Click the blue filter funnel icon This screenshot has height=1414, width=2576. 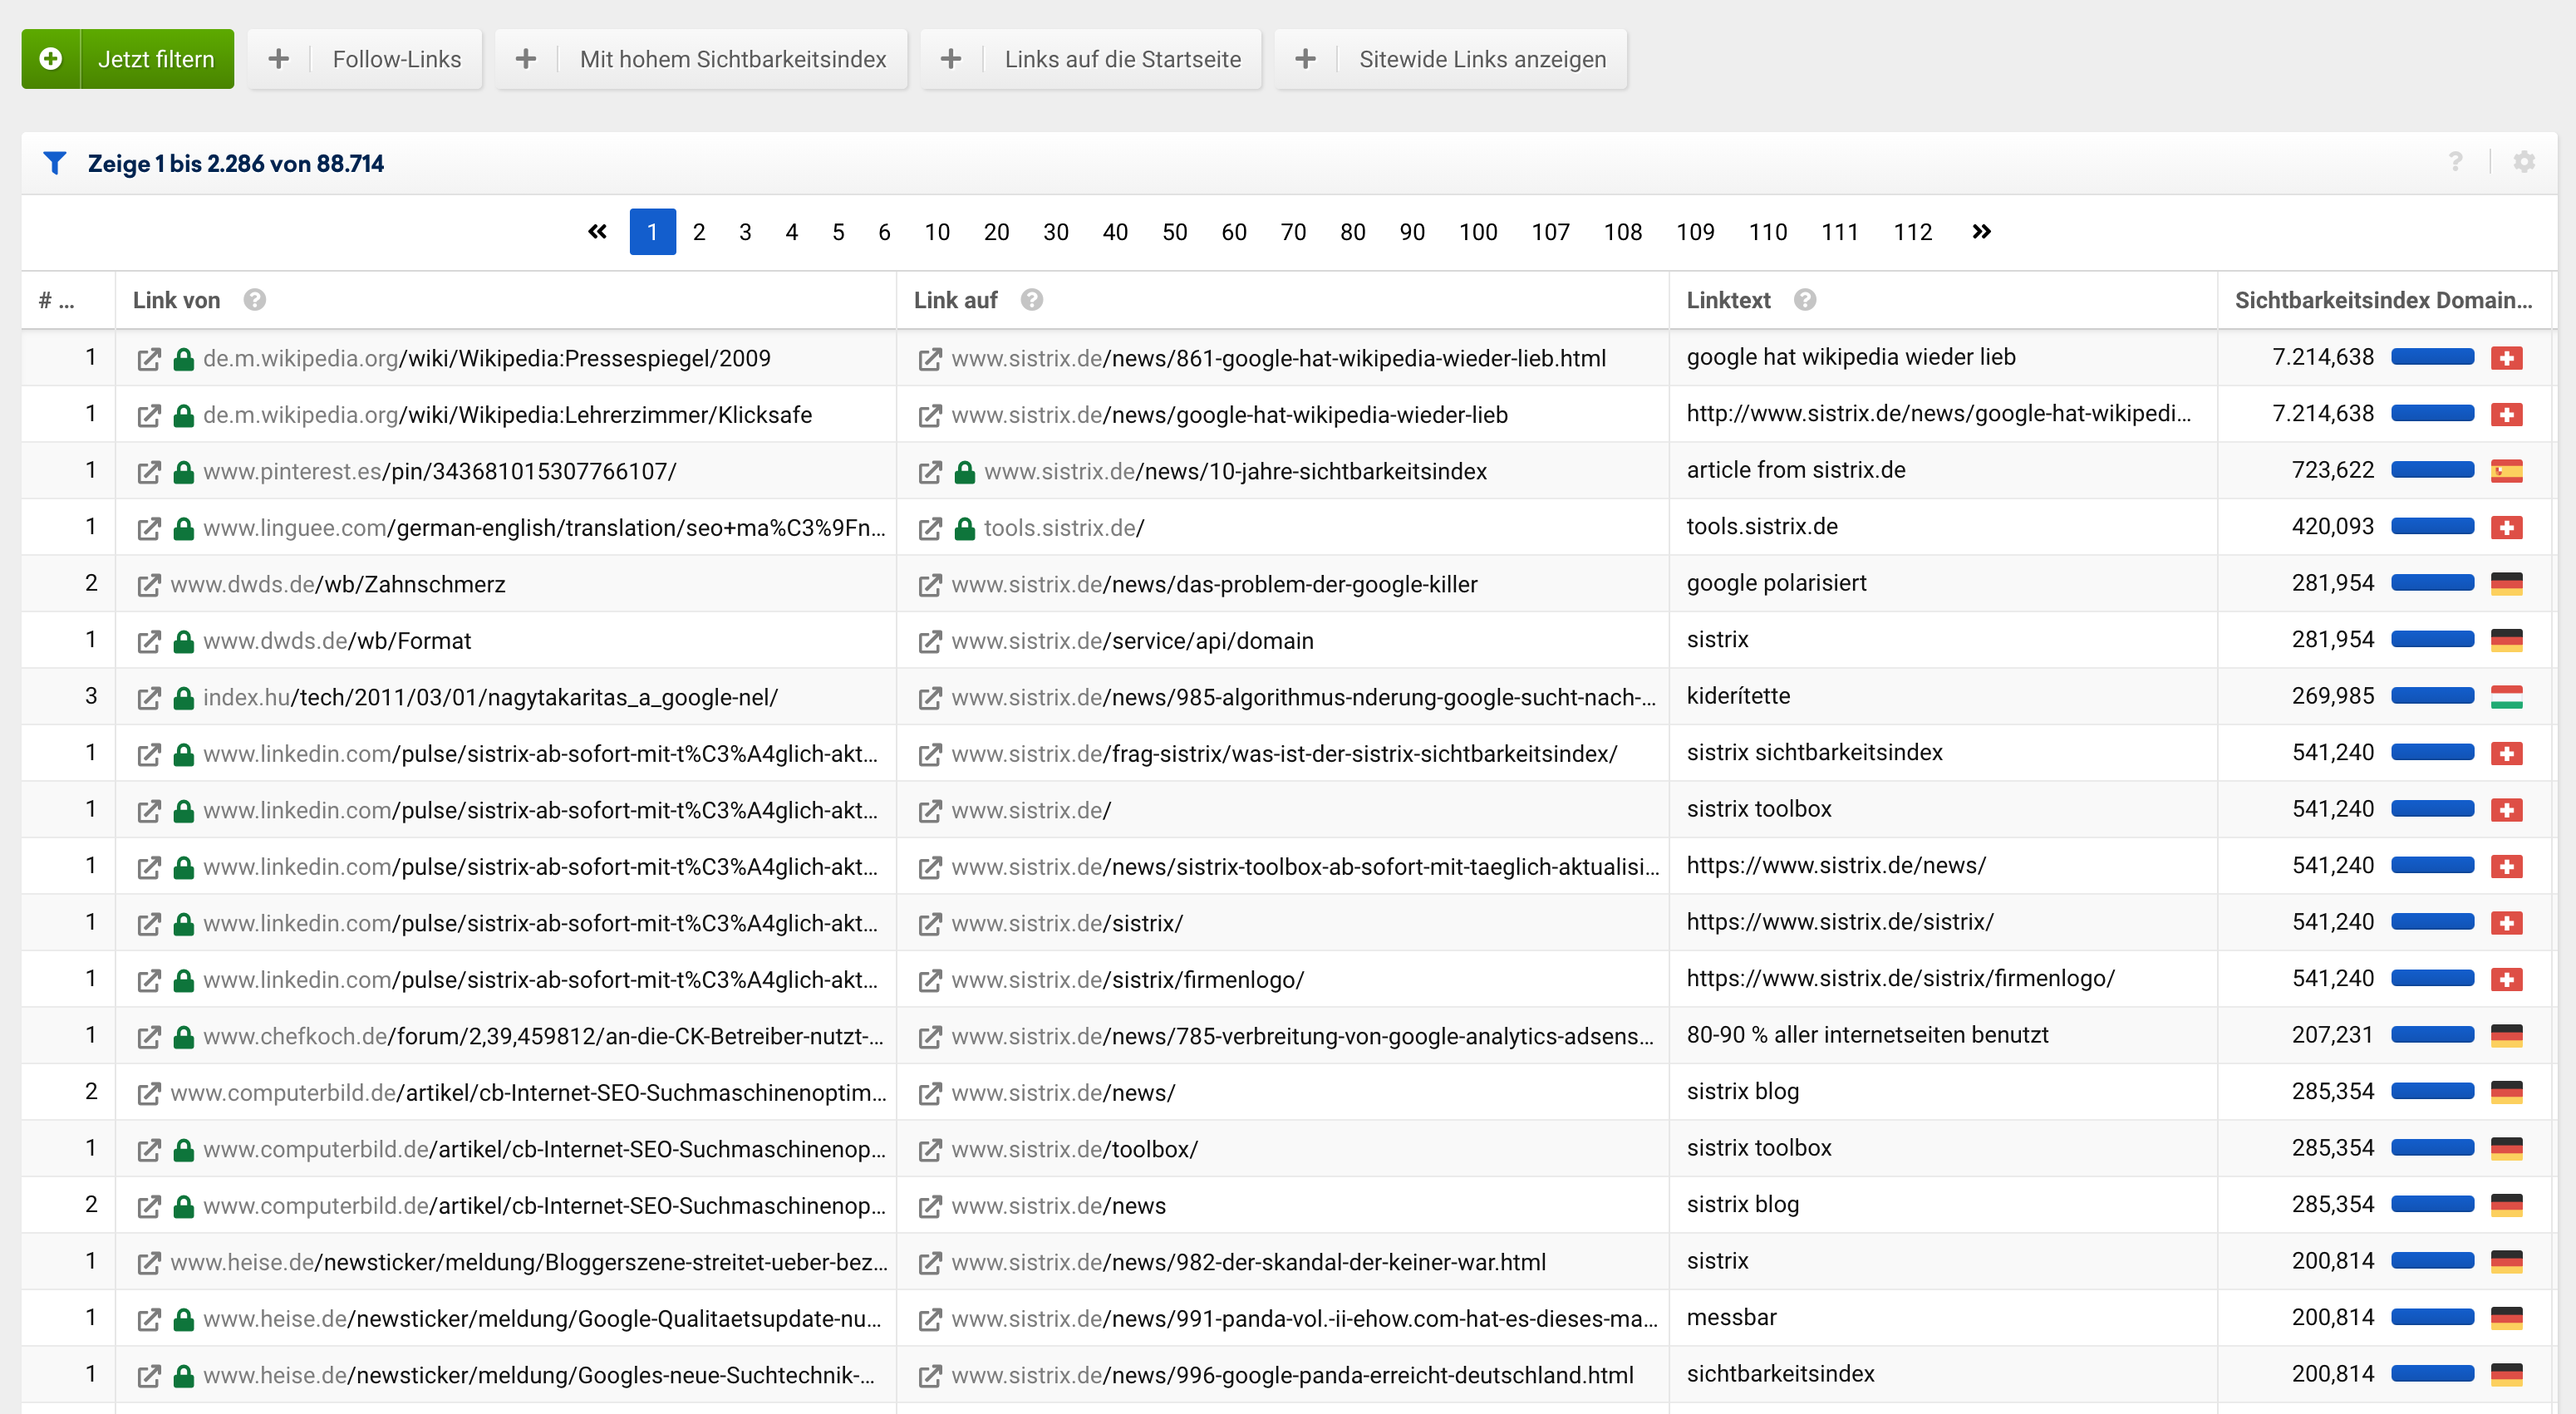point(55,163)
